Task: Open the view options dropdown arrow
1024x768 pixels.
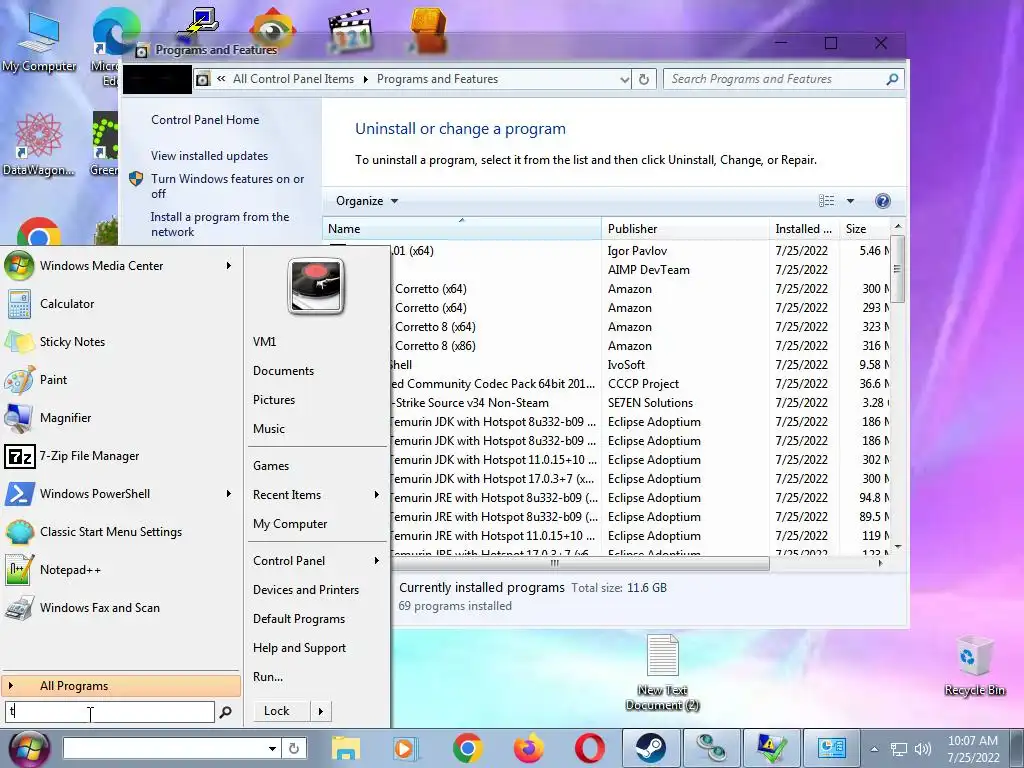Action: (850, 201)
